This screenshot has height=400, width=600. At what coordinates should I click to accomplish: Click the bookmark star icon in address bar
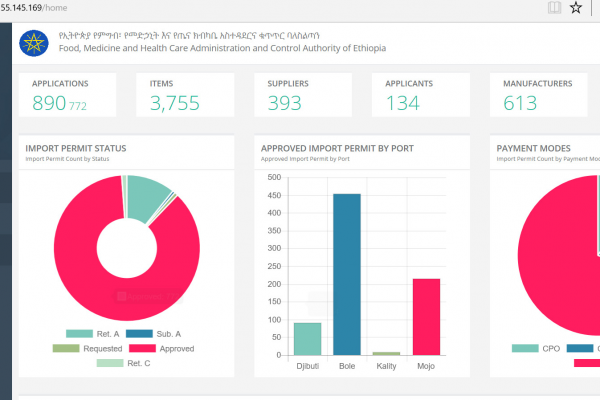point(576,8)
